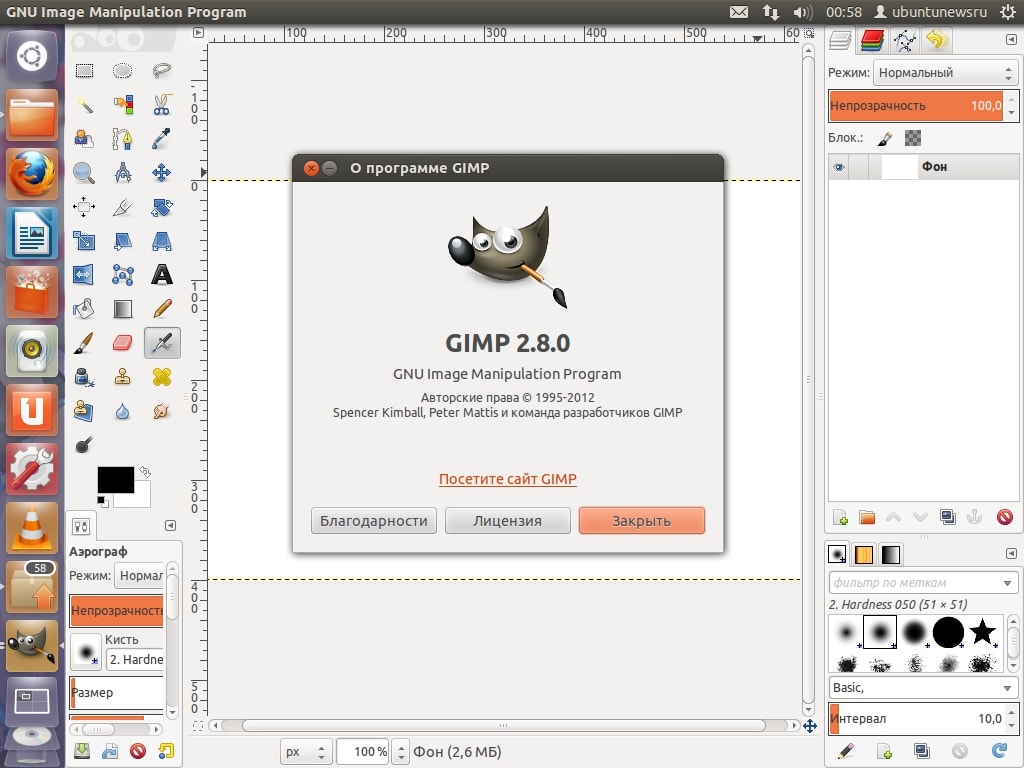1024x768 pixels.
Task: Select the Color Picker eyedropper tool
Action: [x=161, y=138]
